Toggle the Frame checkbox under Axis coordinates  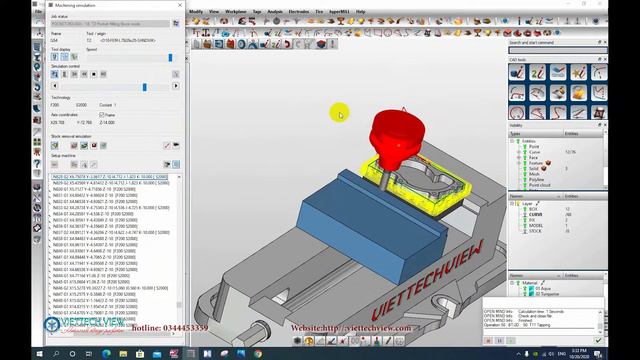tap(102, 115)
